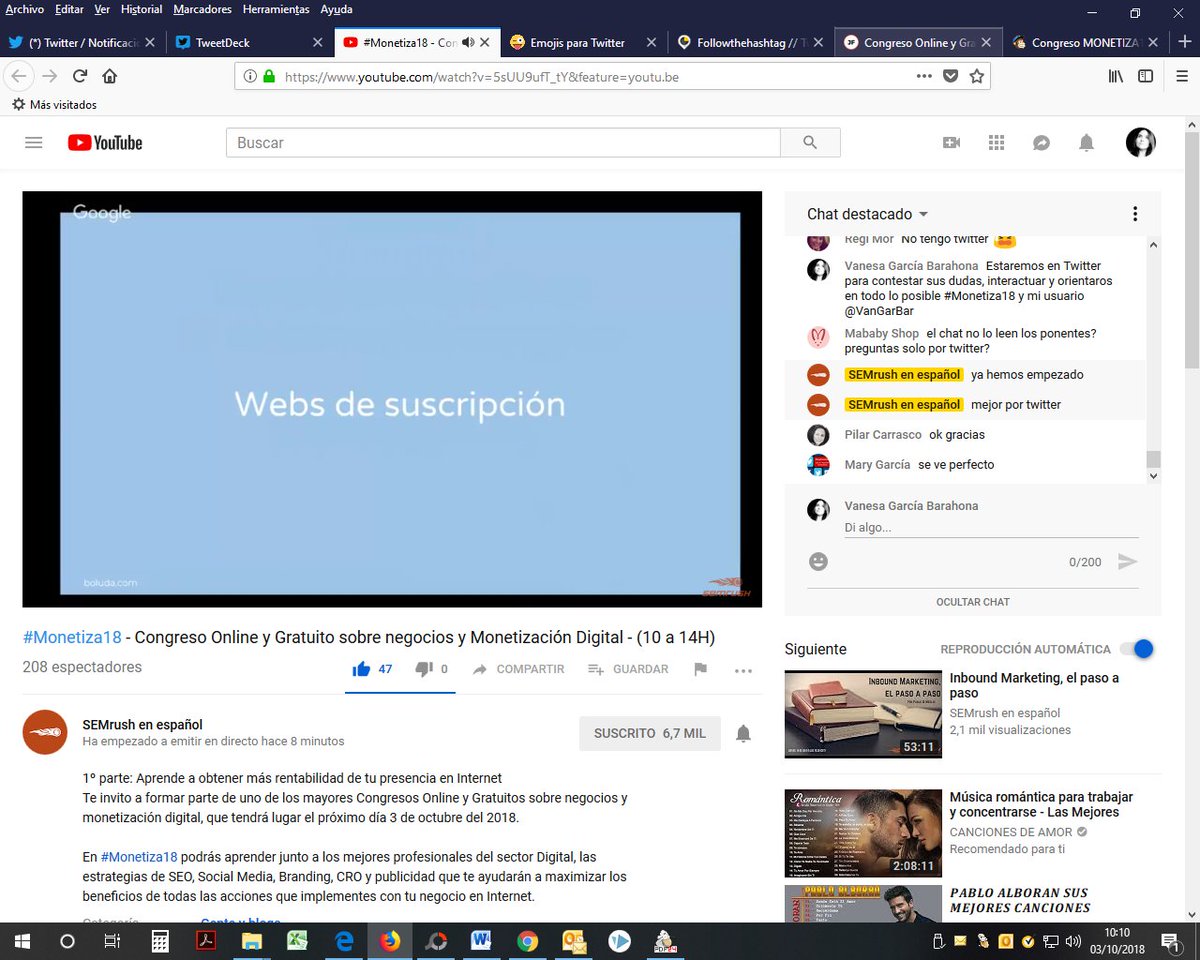The height and width of the screenshot is (960, 1200).
Task: Open the Firefox application menu
Action: [x=1180, y=76]
